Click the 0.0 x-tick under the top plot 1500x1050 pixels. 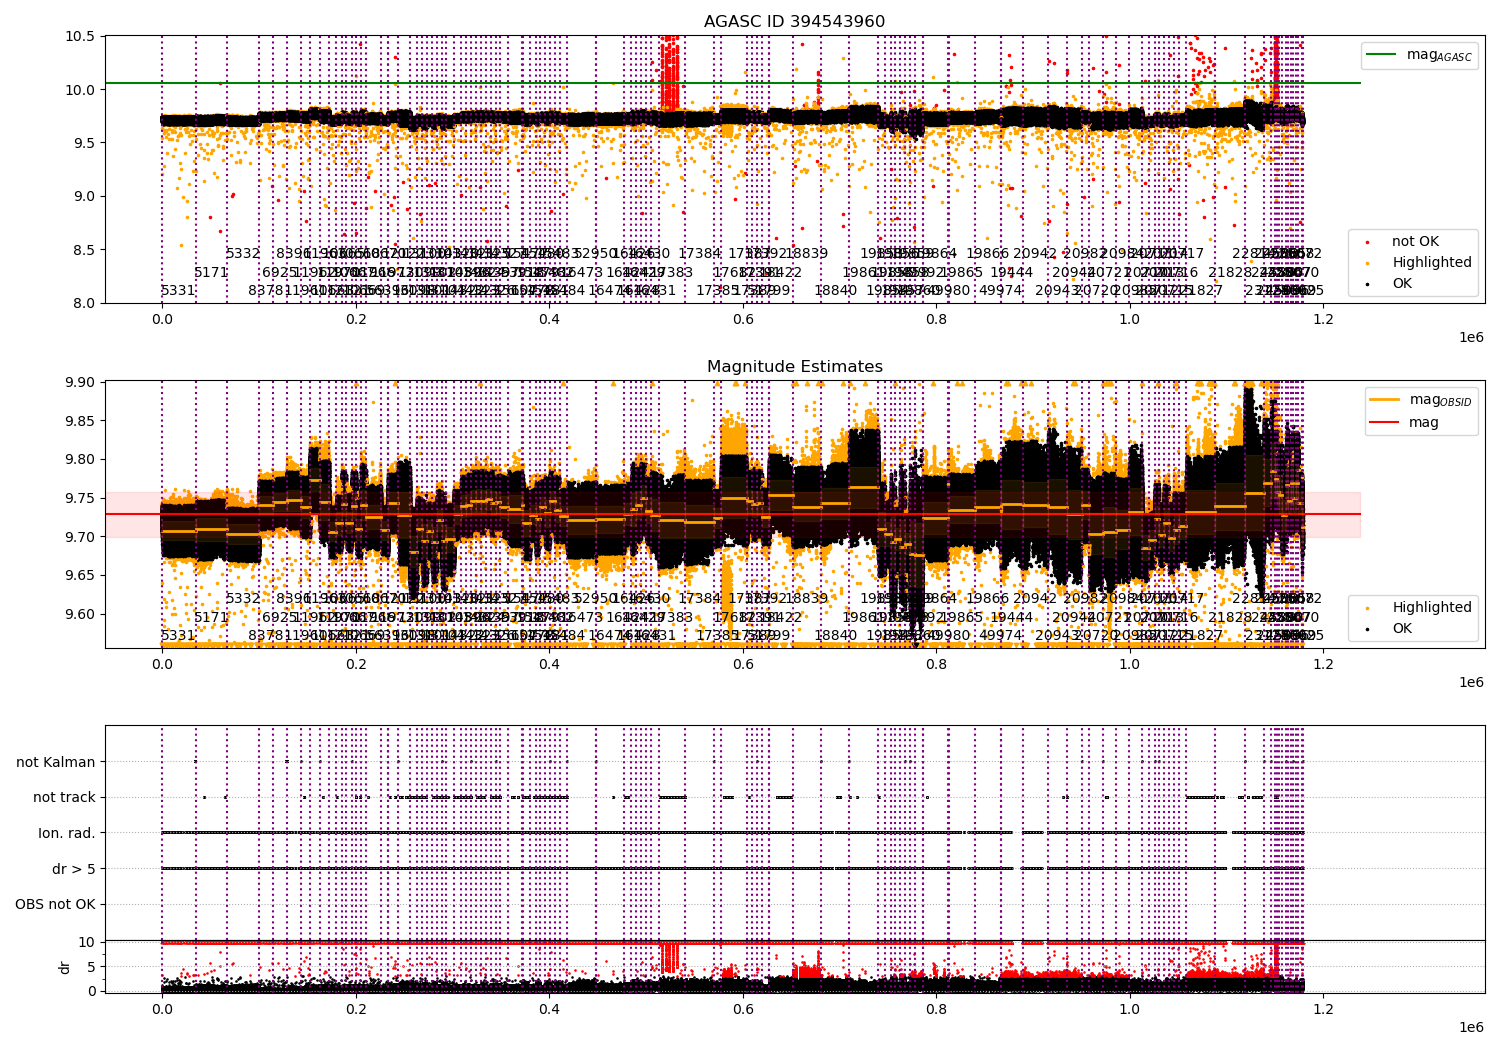pos(161,319)
